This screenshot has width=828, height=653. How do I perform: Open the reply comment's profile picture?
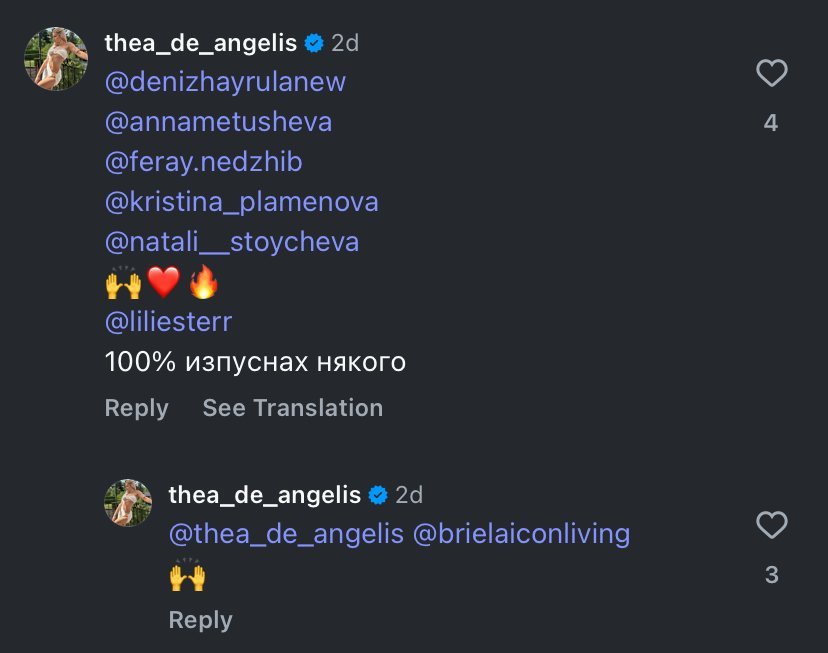coord(128,503)
